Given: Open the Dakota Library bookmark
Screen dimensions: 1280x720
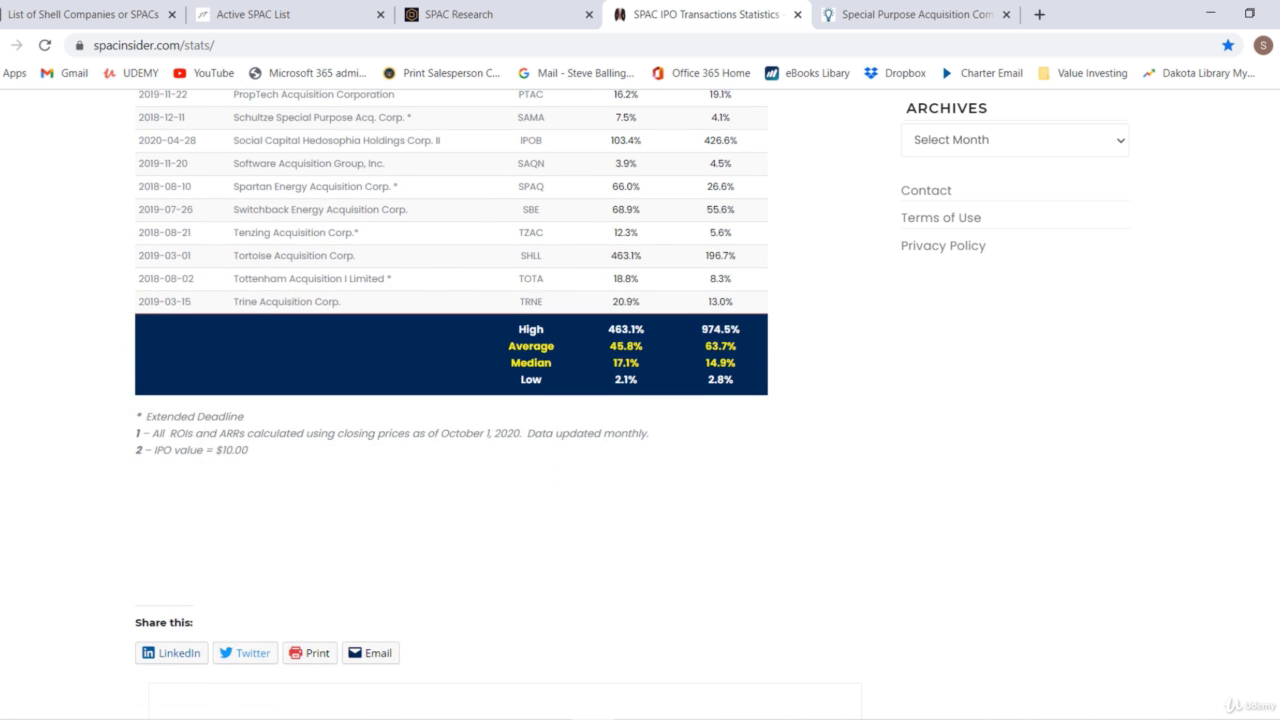Looking at the screenshot, I should click(1198, 73).
